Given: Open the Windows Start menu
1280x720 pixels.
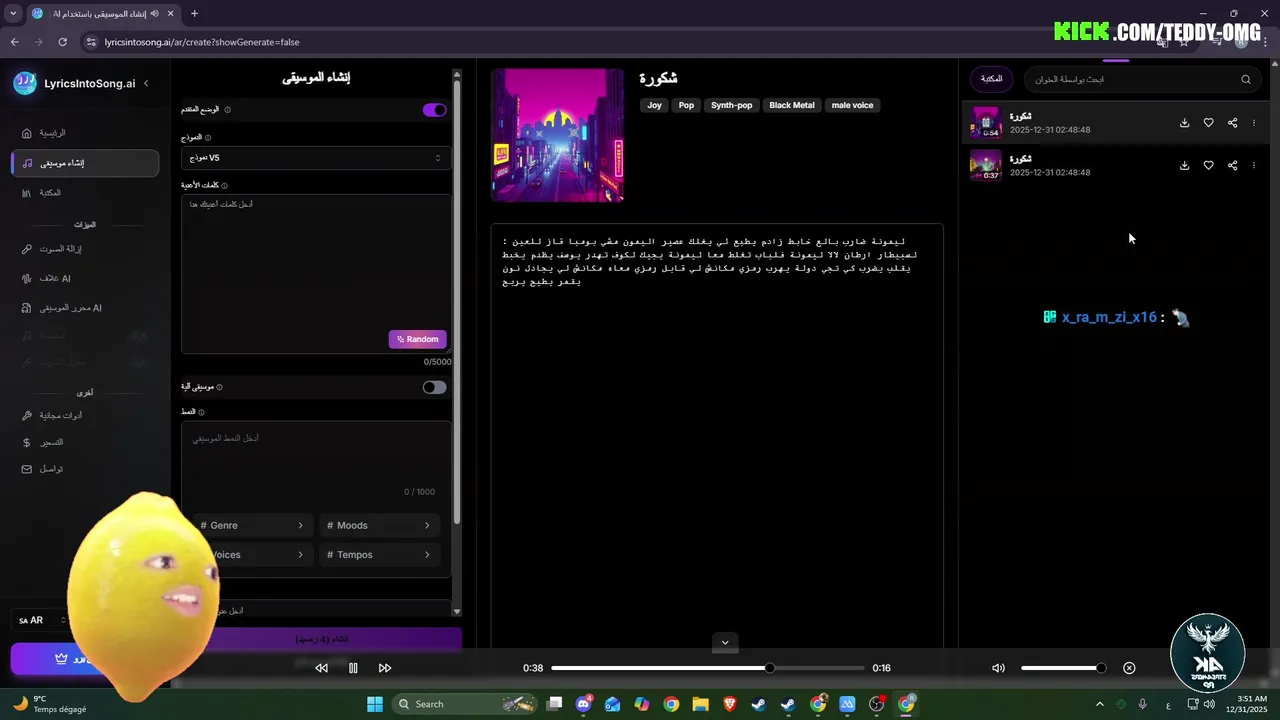Looking at the screenshot, I should (375, 704).
